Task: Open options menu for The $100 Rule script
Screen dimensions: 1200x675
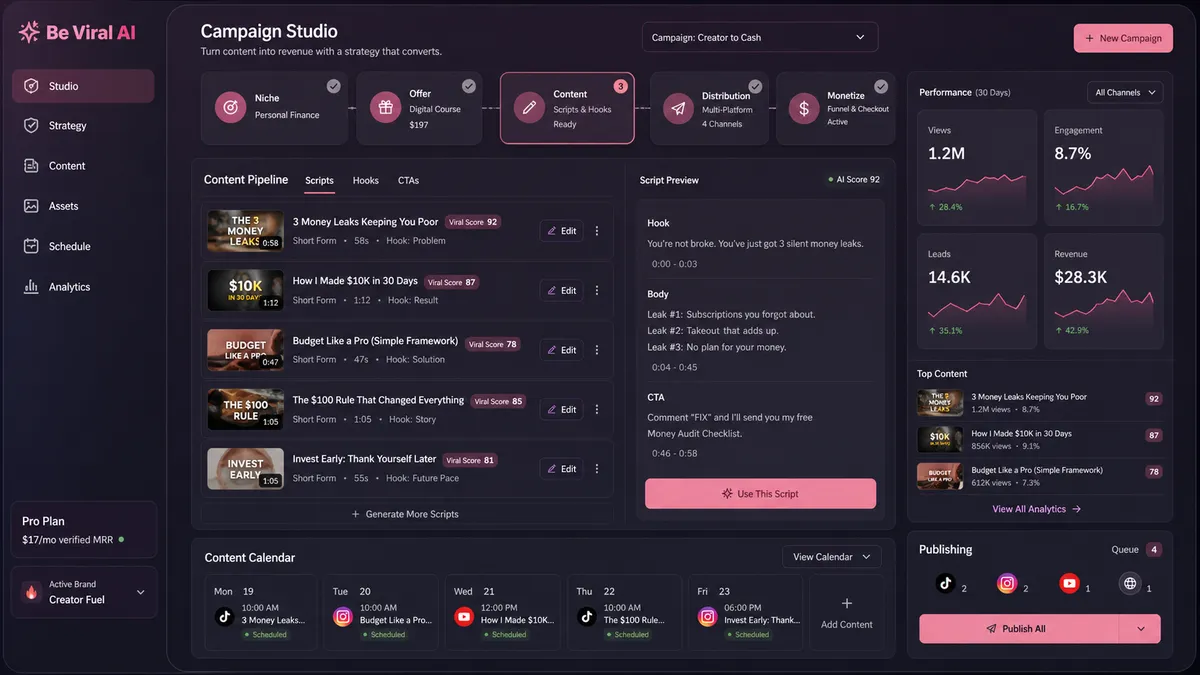Action: pos(597,410)
